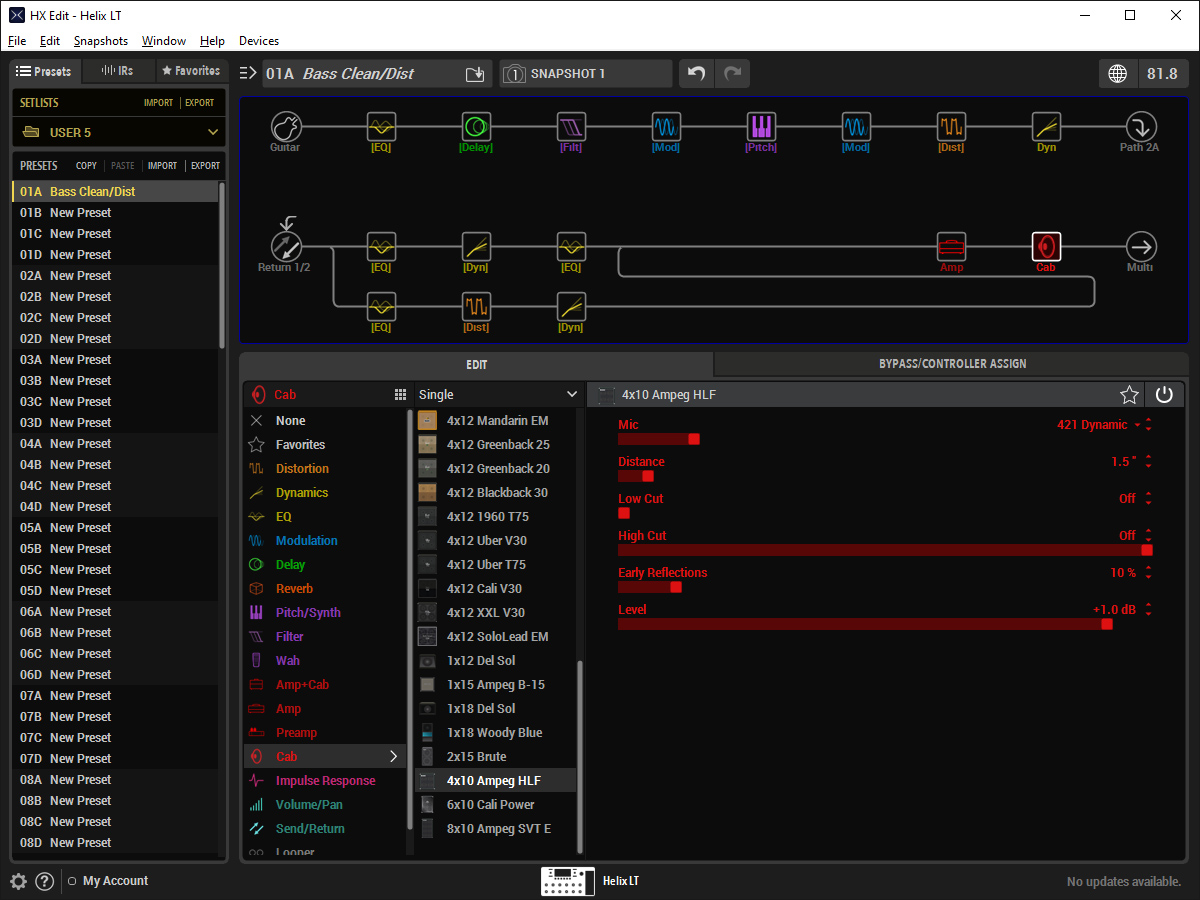
Task: Adjust the Low Cut value stepper
Action: [1148, 499]
